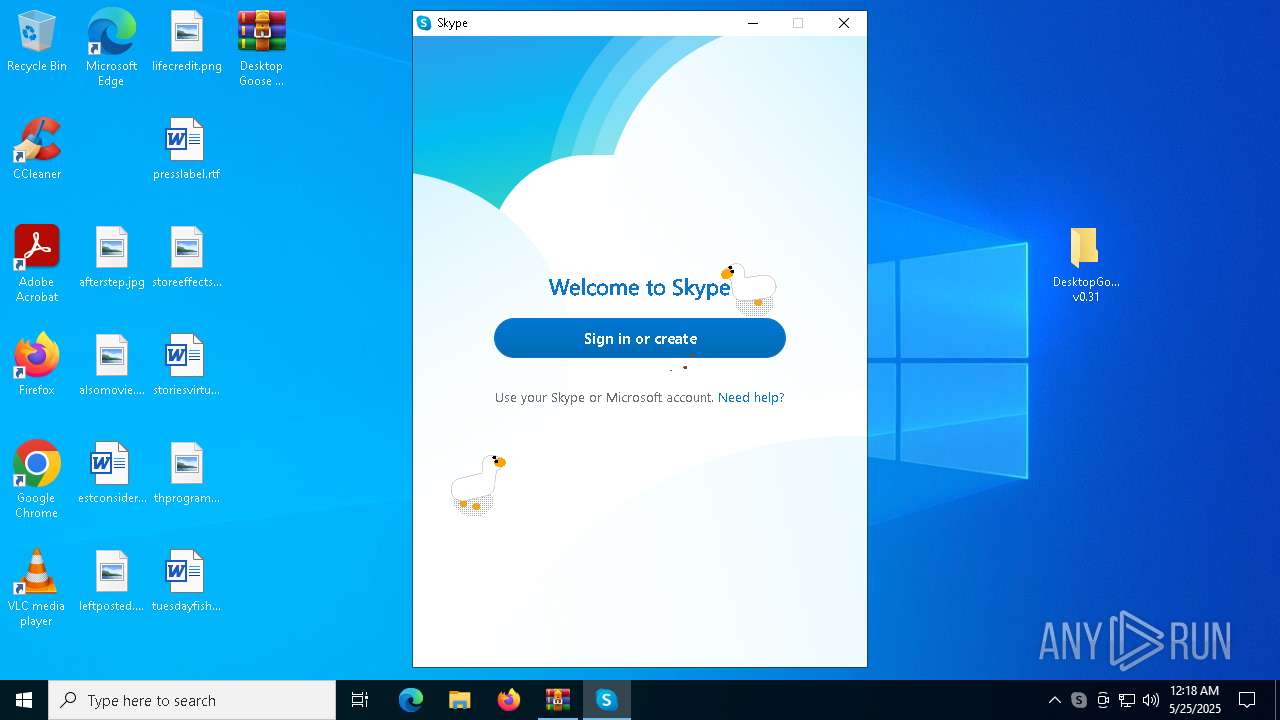Expand the hidden system tray icons
This screenshot has width=1280, height=720.
[x=1055, y=700]
